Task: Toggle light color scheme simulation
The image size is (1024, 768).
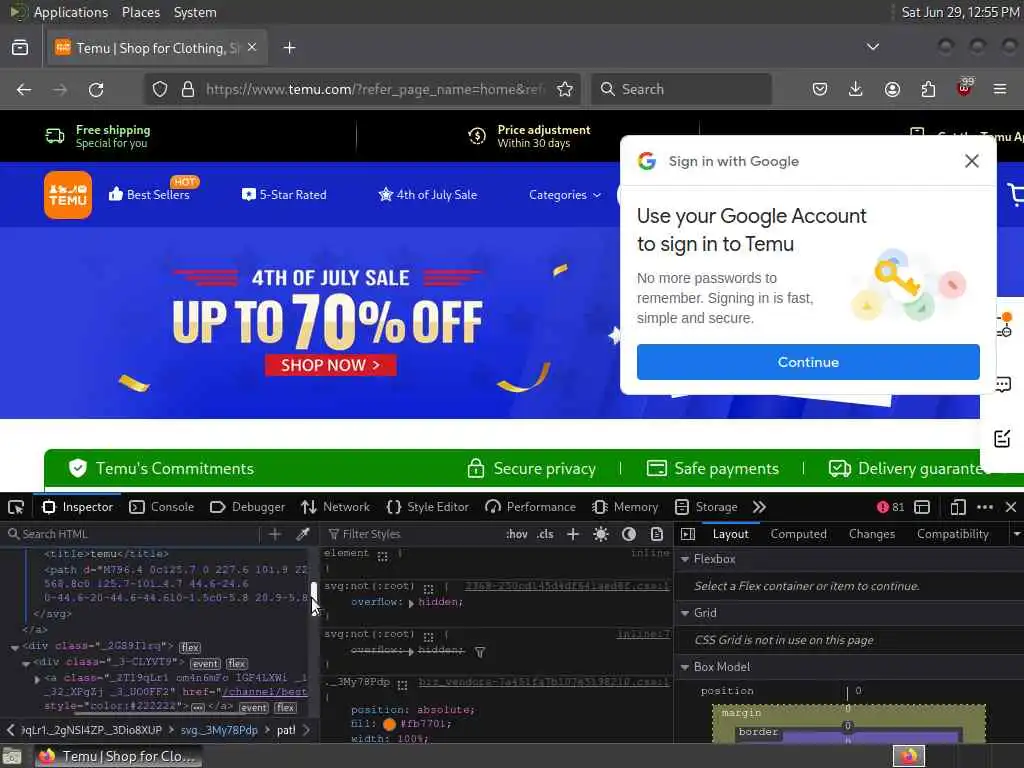Action: click(601, 534)
